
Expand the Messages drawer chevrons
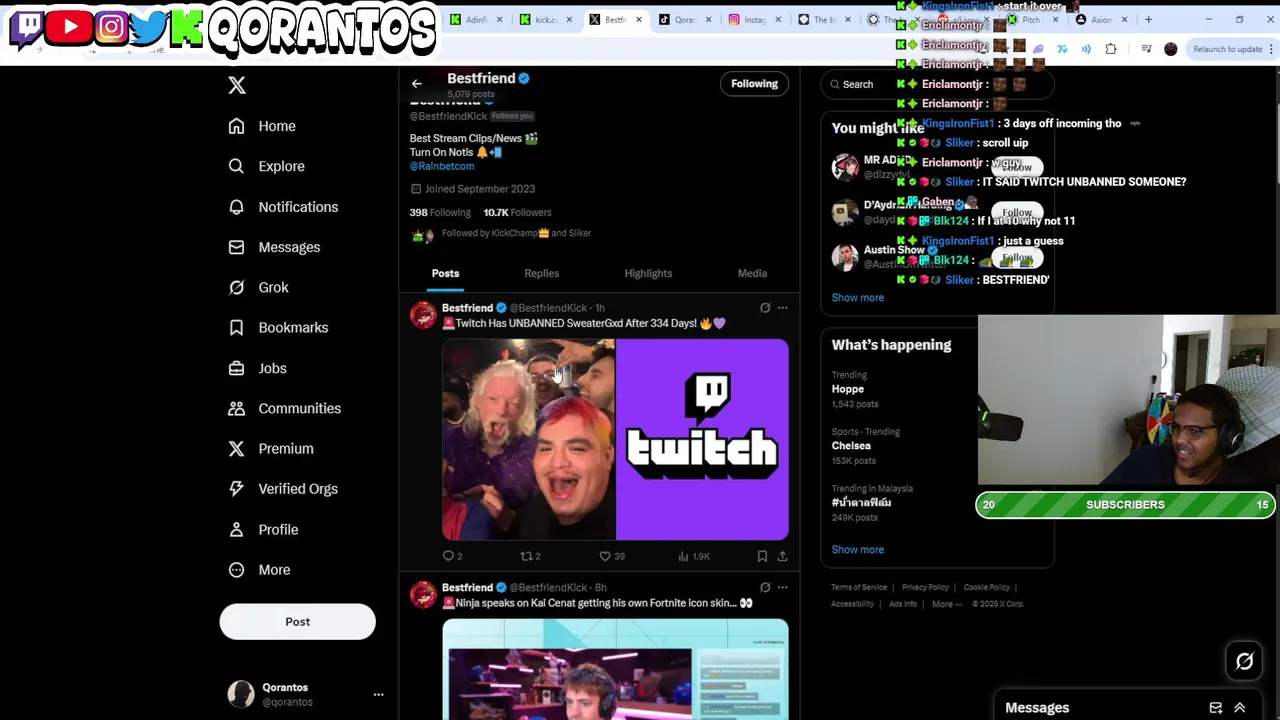click(1239, 708)
